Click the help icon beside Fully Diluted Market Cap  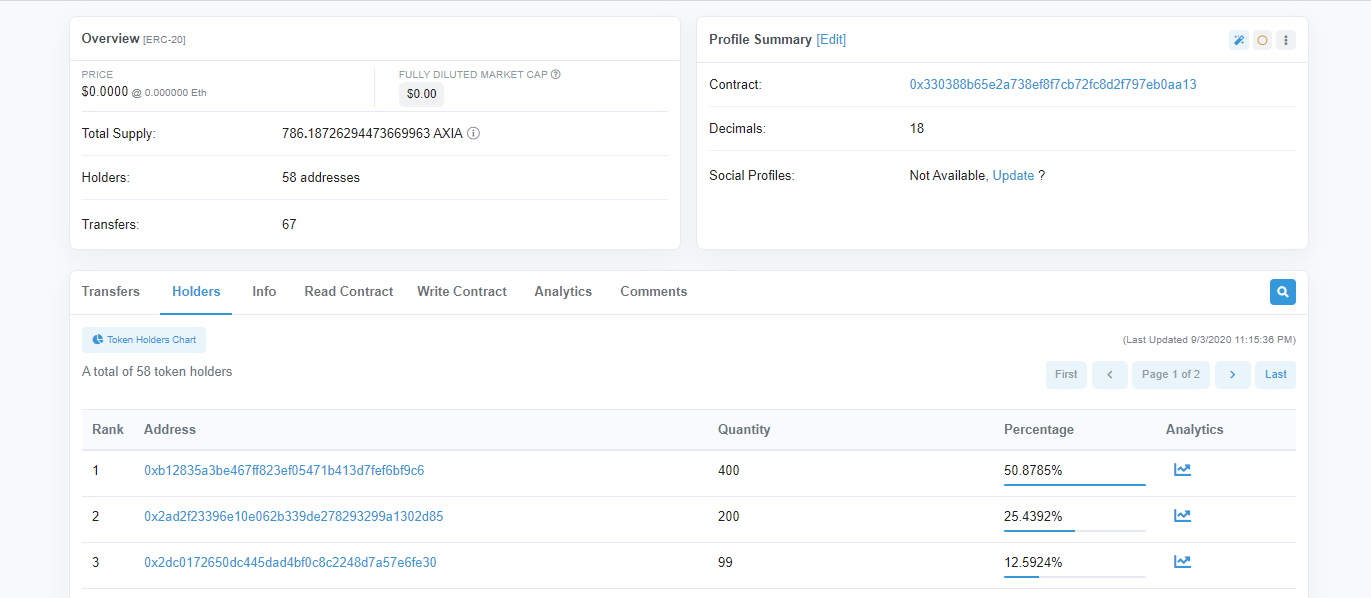[556, 74]
